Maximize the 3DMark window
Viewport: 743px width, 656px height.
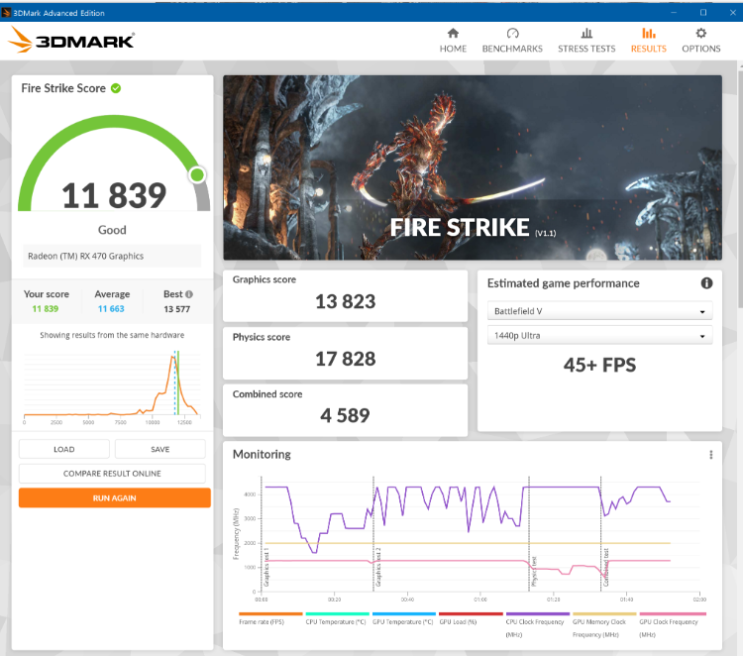click(703, 12)
